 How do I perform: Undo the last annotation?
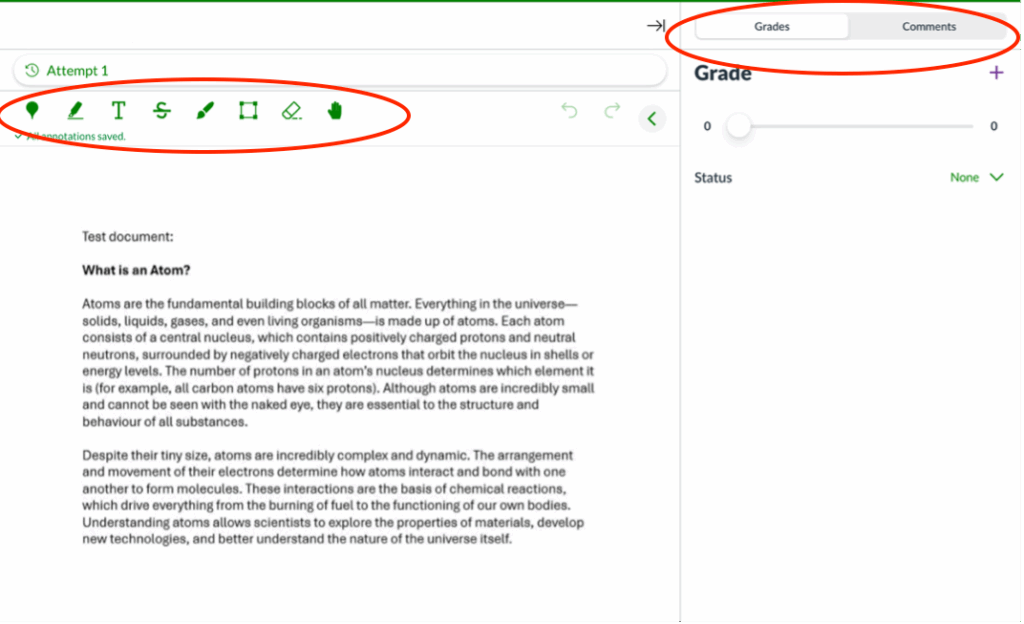[569, 111]
